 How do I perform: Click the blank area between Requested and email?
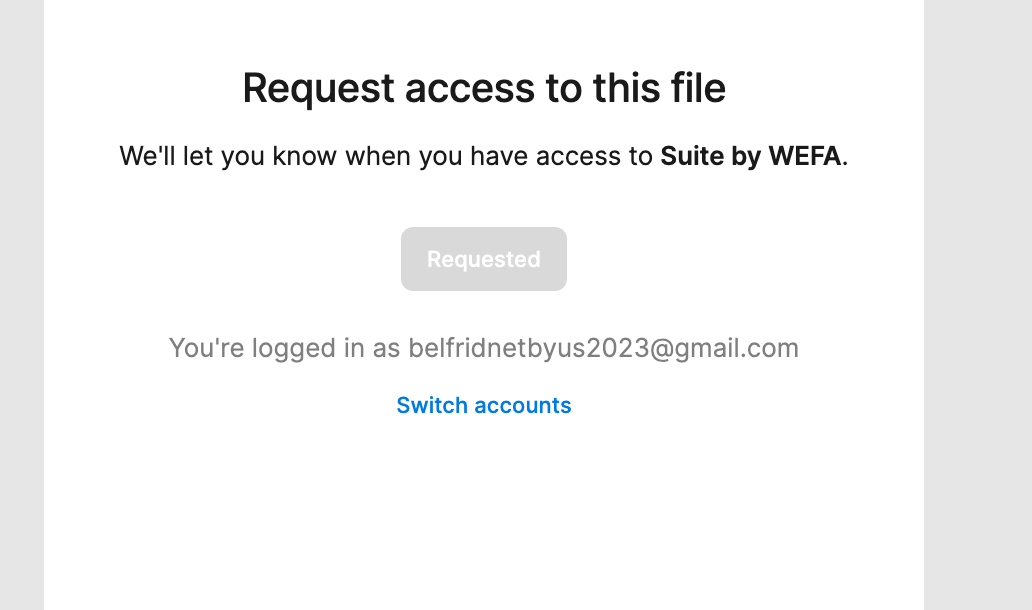pos(484,312)
